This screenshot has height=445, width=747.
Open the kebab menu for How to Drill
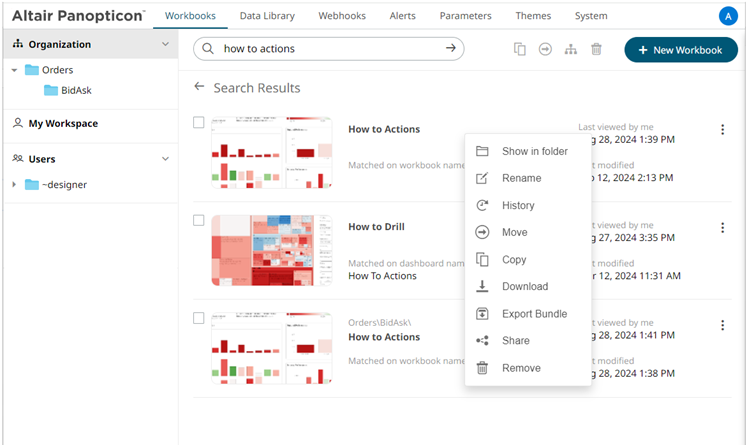coord(722,228)
